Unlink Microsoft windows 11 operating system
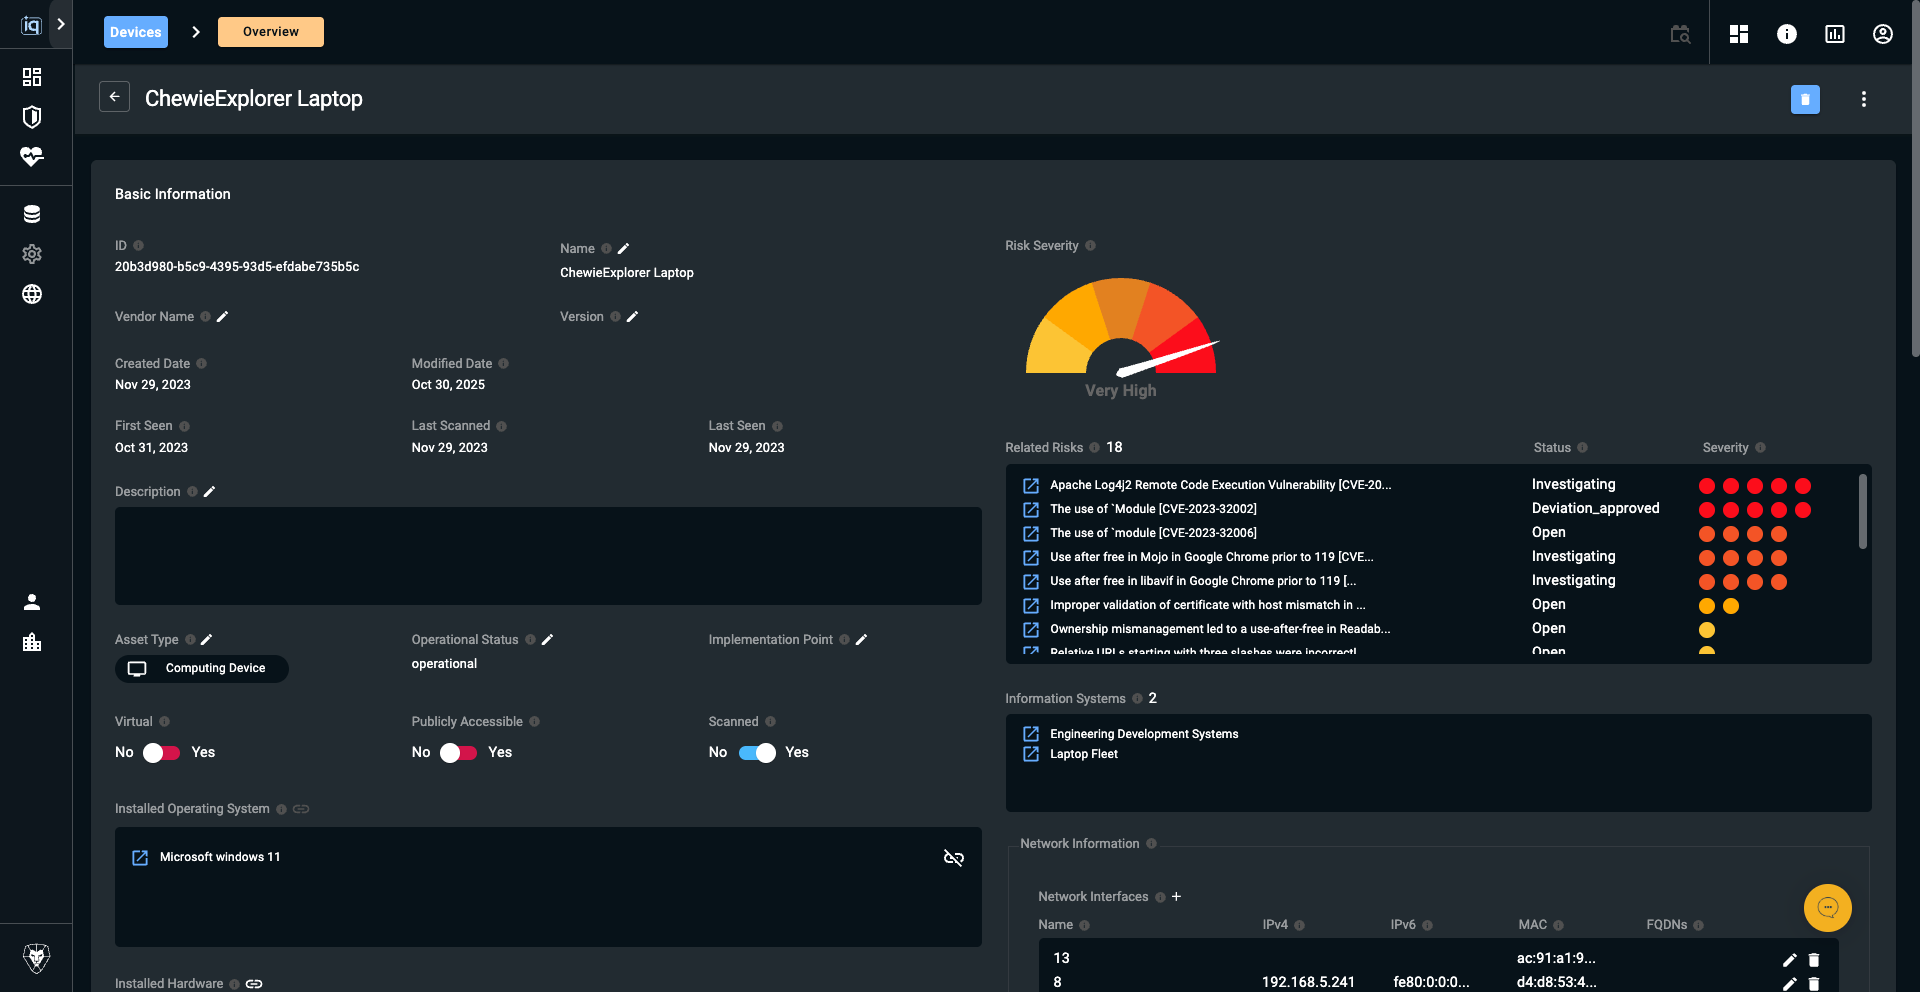Viewport: 1920px width, 992px height. pos(954,858)
